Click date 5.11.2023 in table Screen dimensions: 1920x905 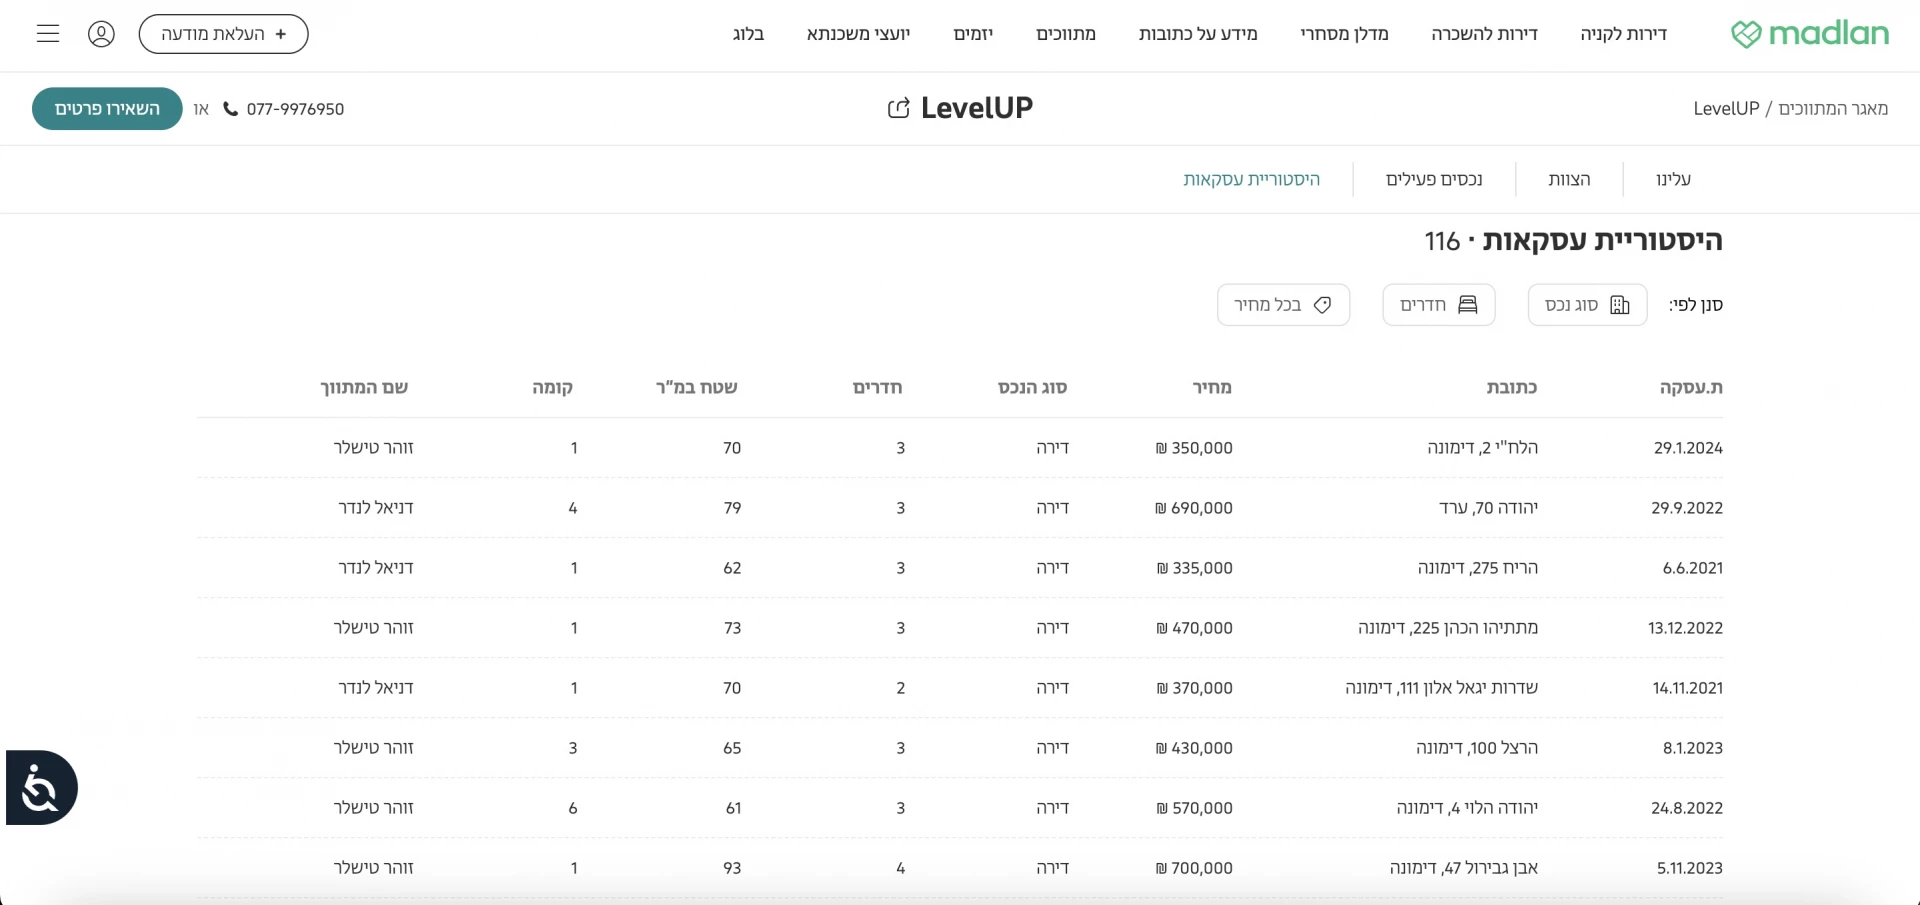(1690, 868)
